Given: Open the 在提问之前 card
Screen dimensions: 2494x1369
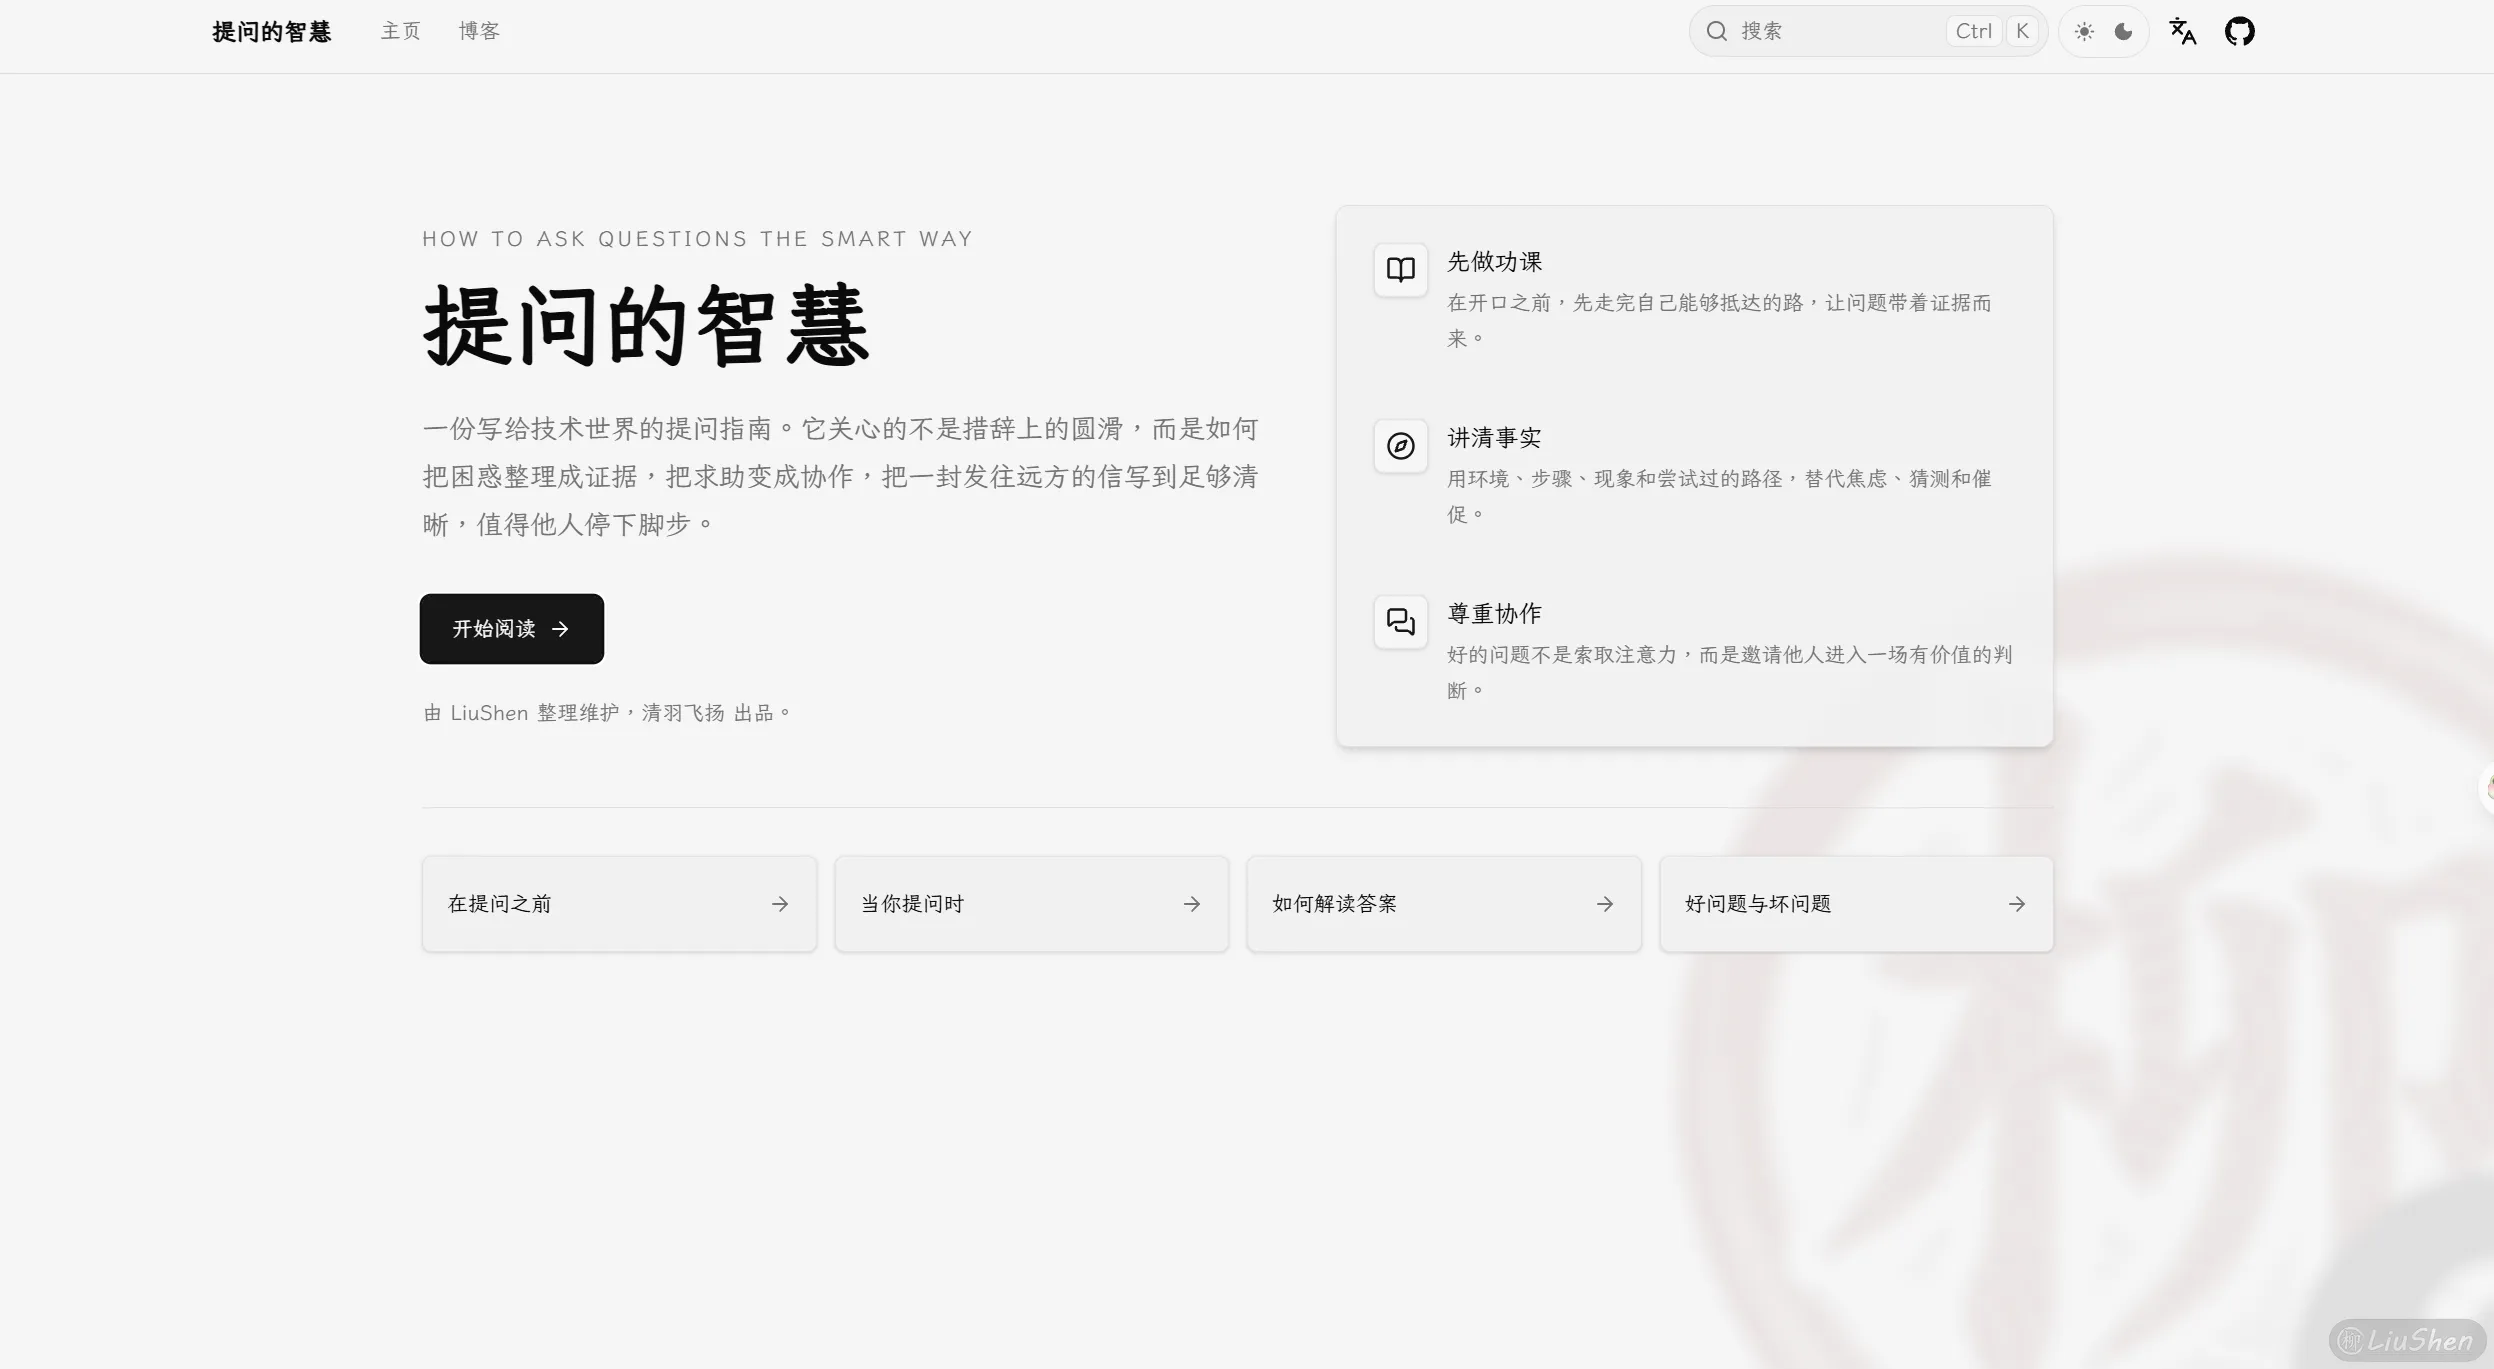Looking at the screenshot, I should pyautogui.click(x=619, y=904).
